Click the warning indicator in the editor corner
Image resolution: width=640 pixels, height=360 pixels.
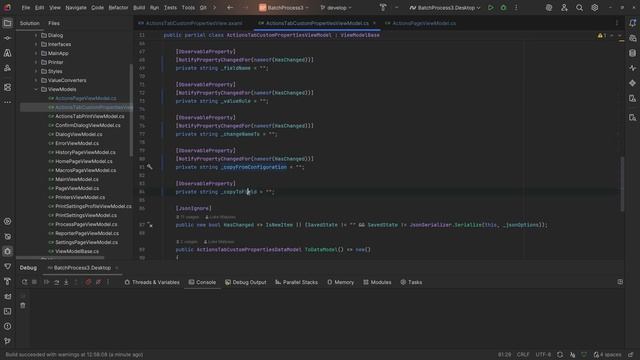coord(602,36)
